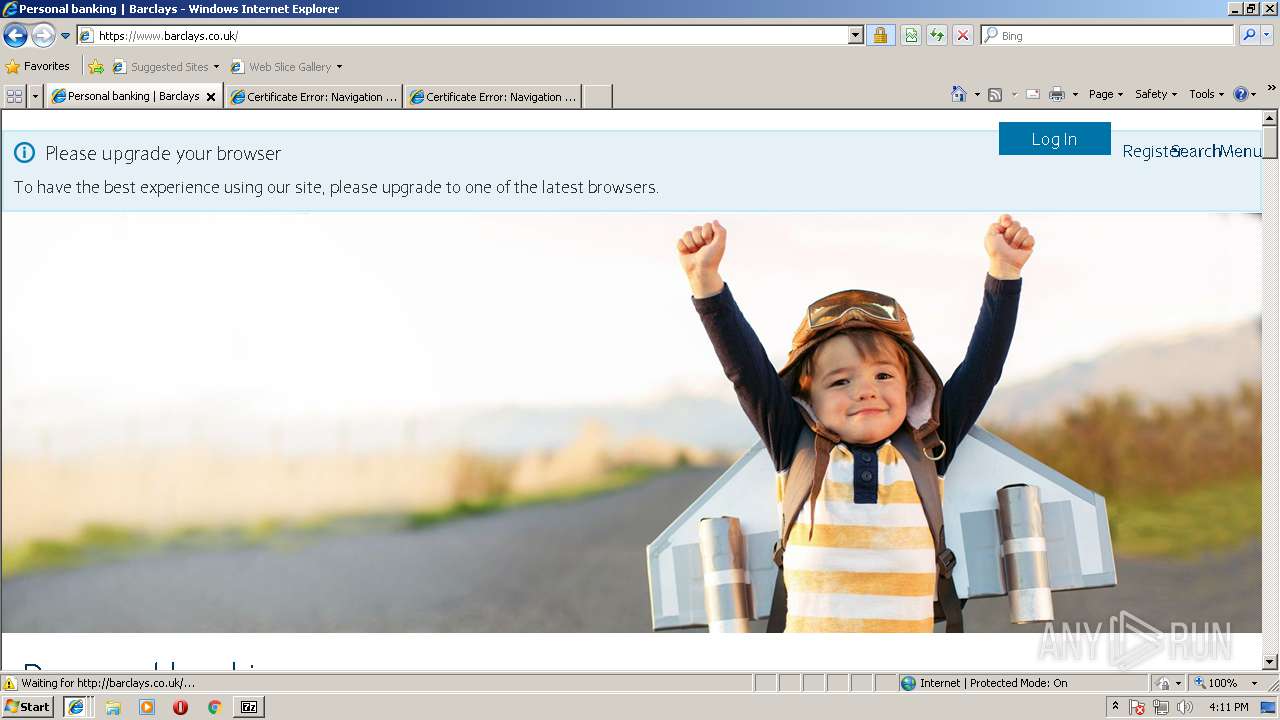Select the Personal banking | Barclays tab
Screen dimensions: 1280x720
[134, 96]
